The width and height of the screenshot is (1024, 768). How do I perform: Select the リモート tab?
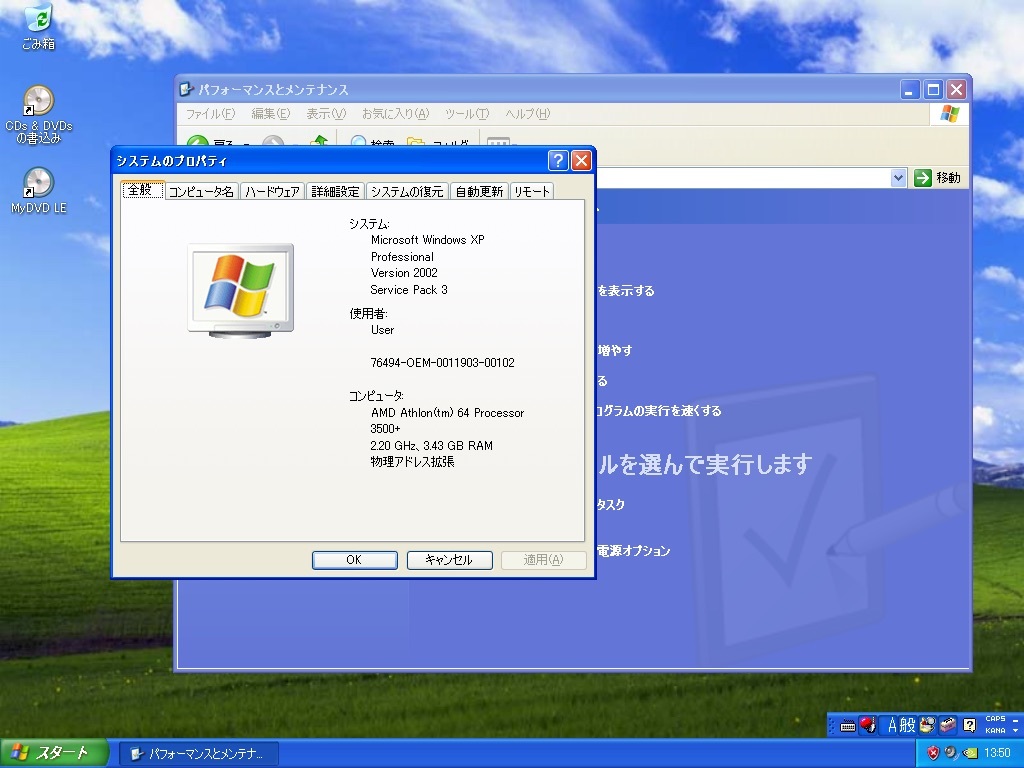[x=532, y=191]
